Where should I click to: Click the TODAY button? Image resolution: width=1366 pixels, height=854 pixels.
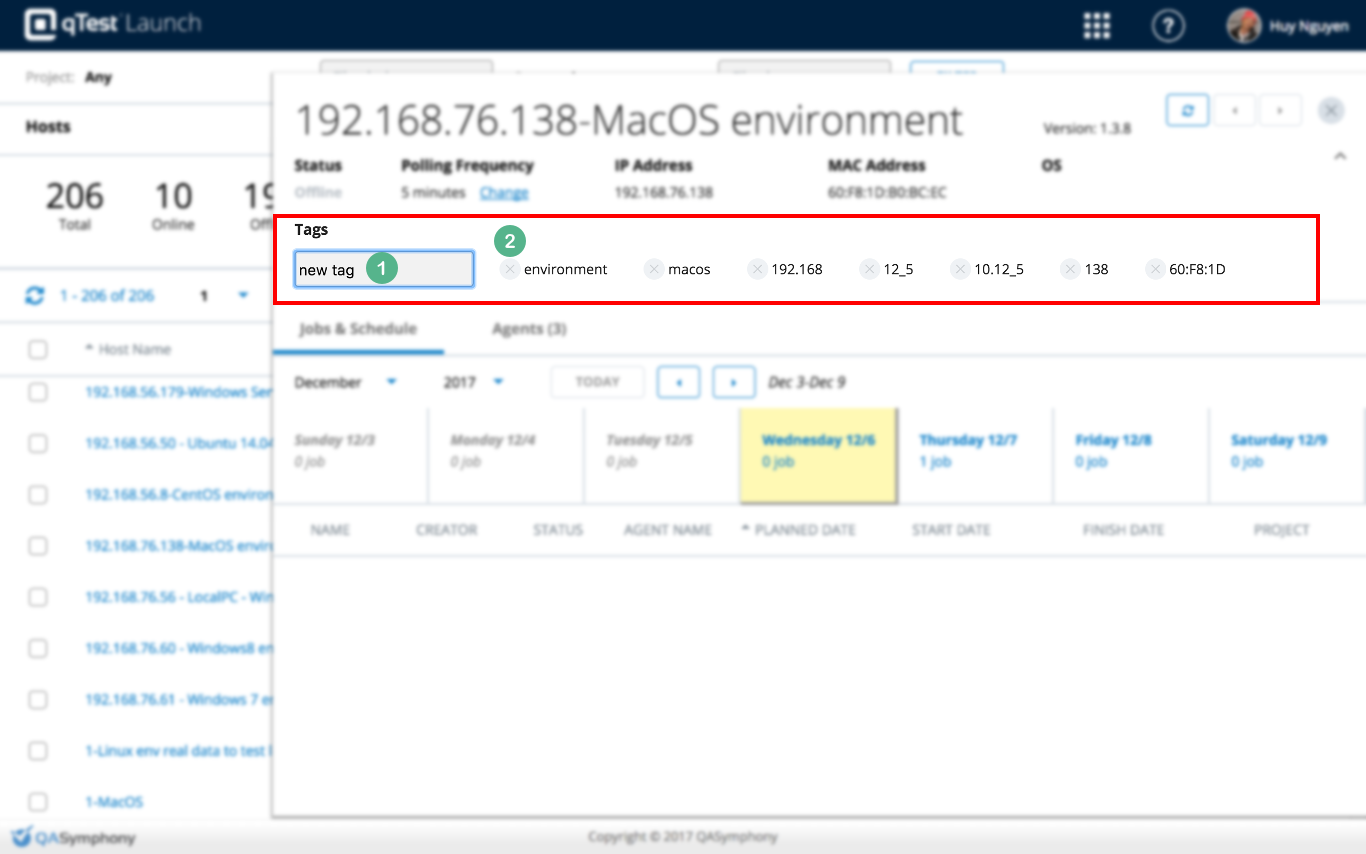click(598, 382)
